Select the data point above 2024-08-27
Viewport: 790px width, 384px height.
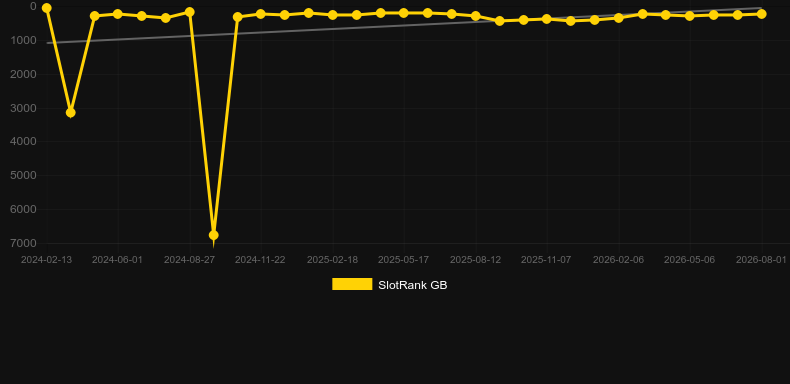[x=190, y=12]
